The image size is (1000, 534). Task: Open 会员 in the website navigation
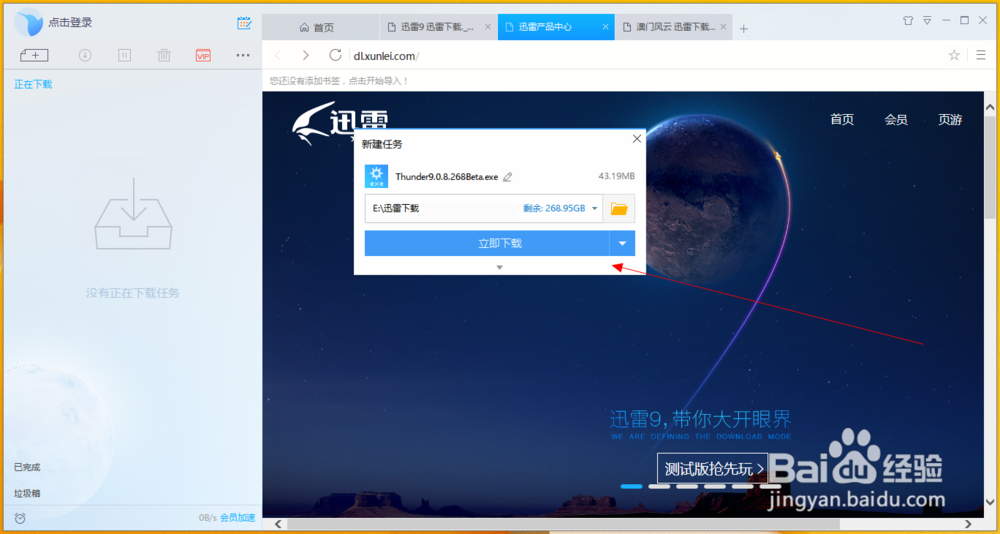click(x=896, y=119)
